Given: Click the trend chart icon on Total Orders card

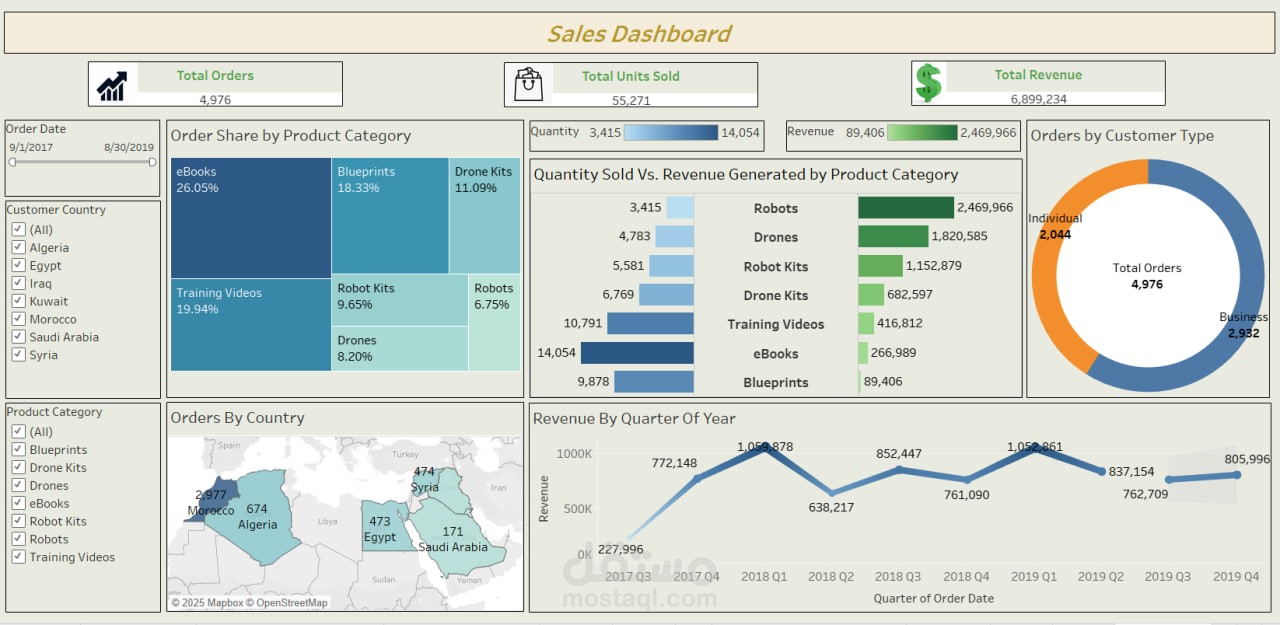Looking at the screenshot, I should coord(111,83).
